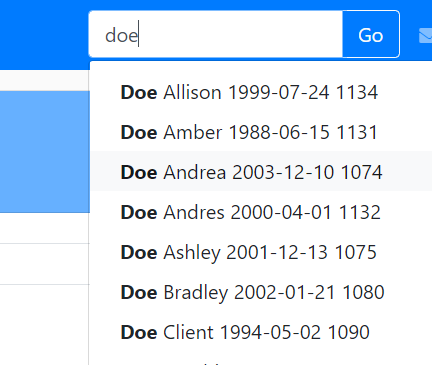This screenshot has width=432, height=365.
Task: Click the blue header bar left of search
Action: coord(44,35)
